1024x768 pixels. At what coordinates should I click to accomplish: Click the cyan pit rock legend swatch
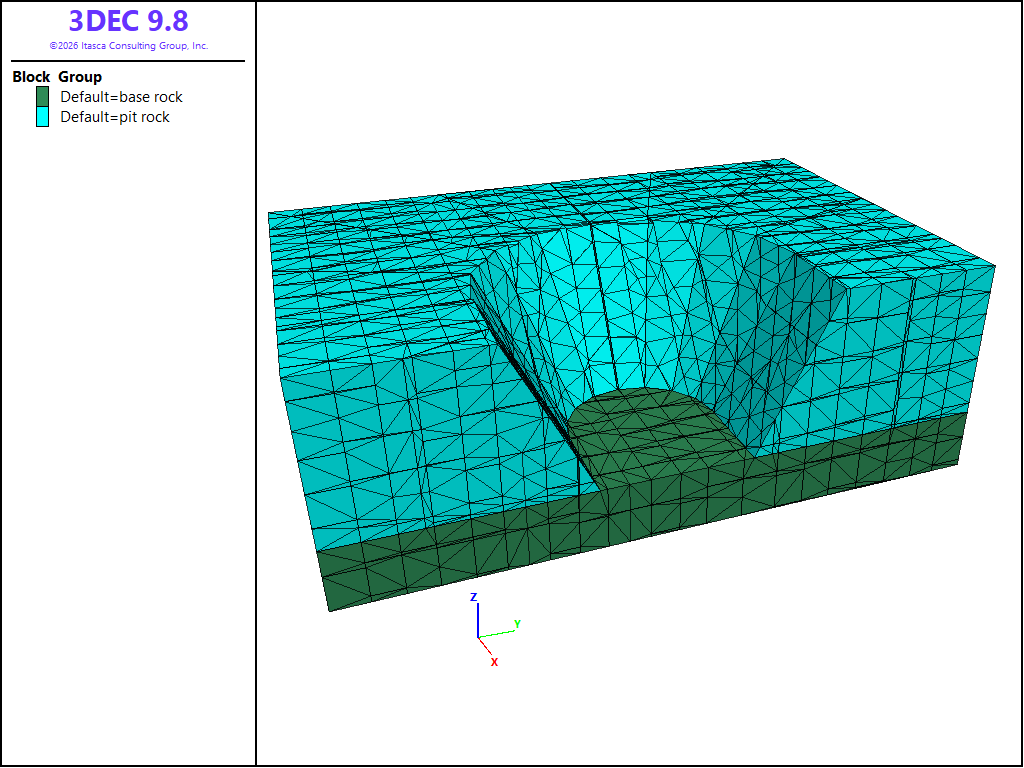tap(42, 117)
